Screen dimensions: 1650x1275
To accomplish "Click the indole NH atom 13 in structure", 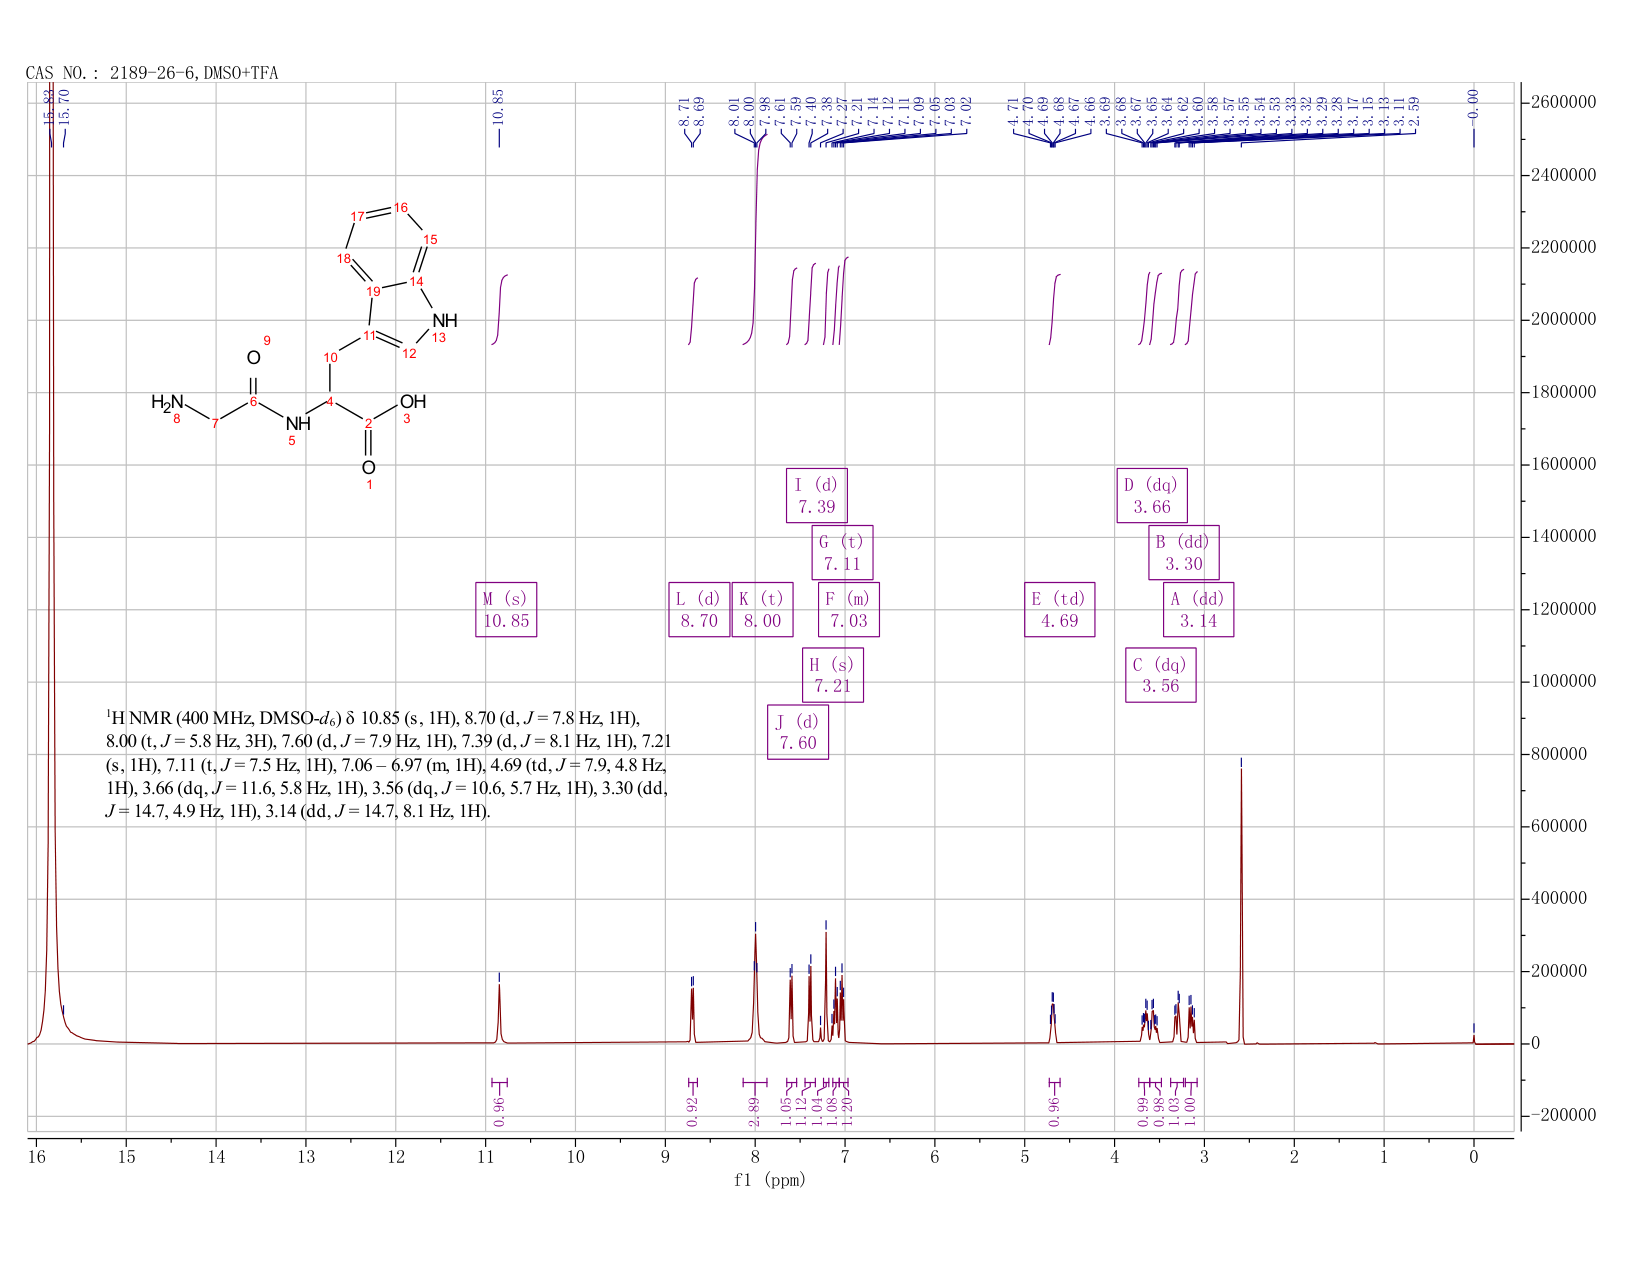I will pos(444,322).
